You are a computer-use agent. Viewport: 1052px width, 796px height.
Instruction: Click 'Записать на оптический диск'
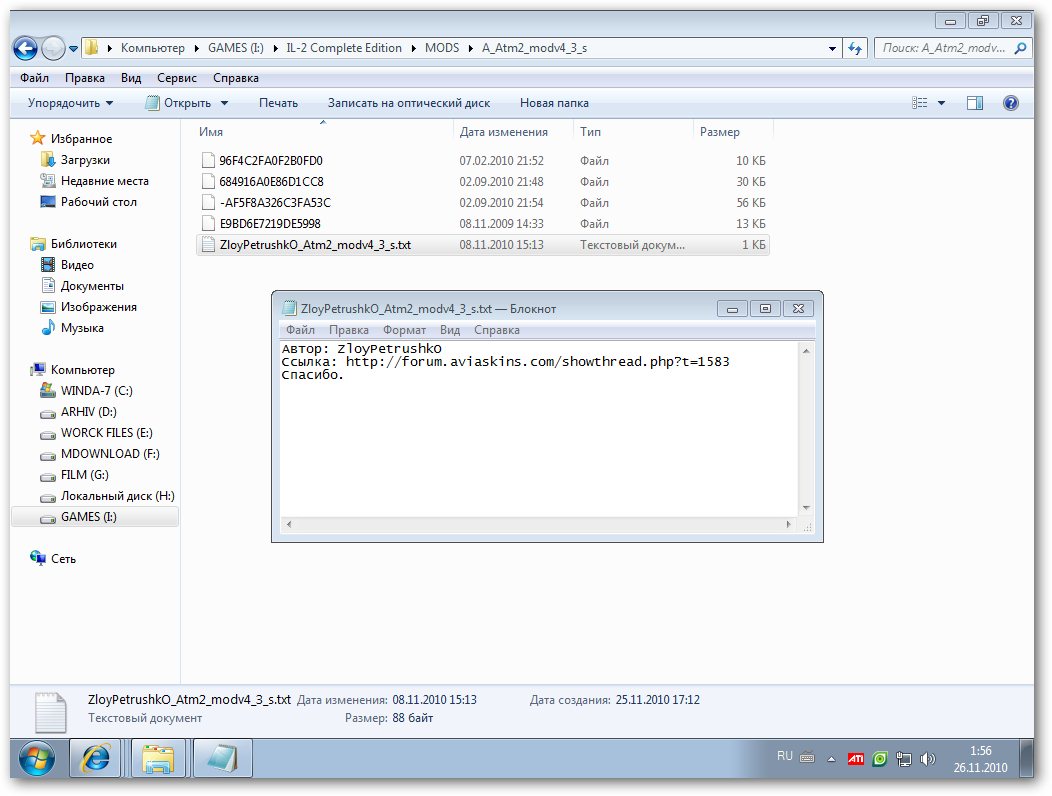point(409,103)
